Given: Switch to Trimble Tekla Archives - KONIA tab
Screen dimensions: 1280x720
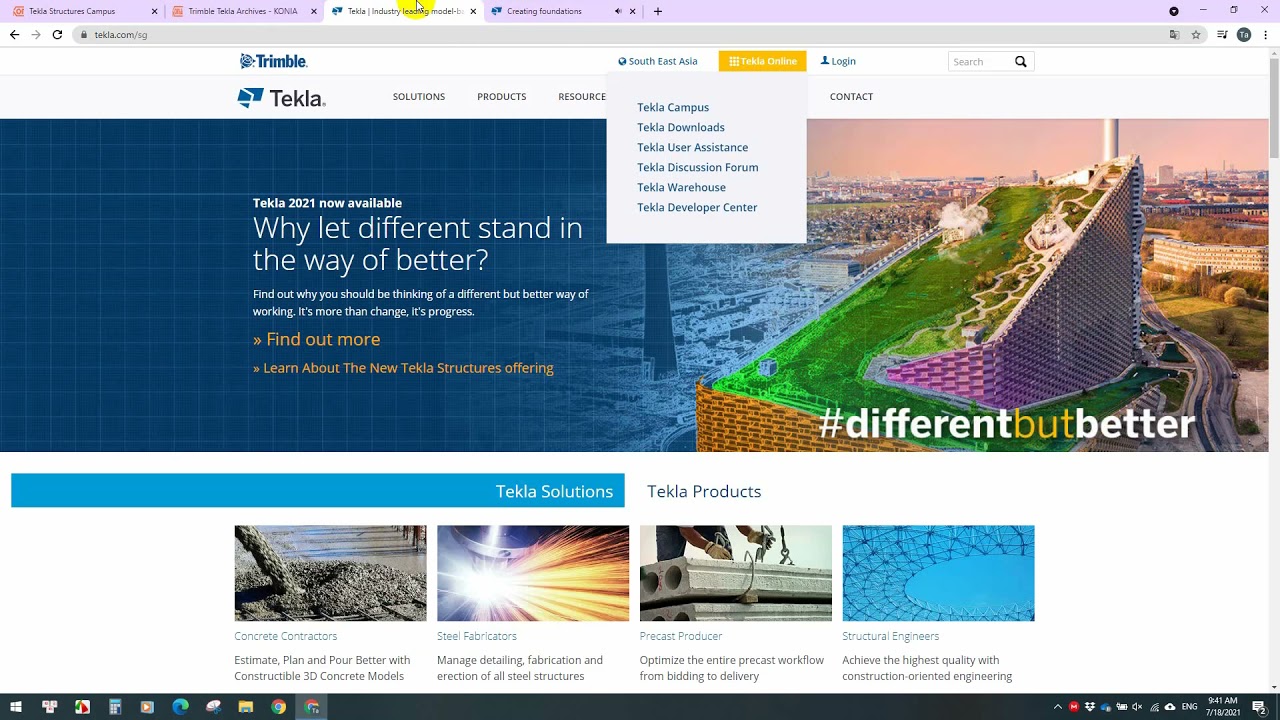Looking at the screenshot, I should [243, 11].
